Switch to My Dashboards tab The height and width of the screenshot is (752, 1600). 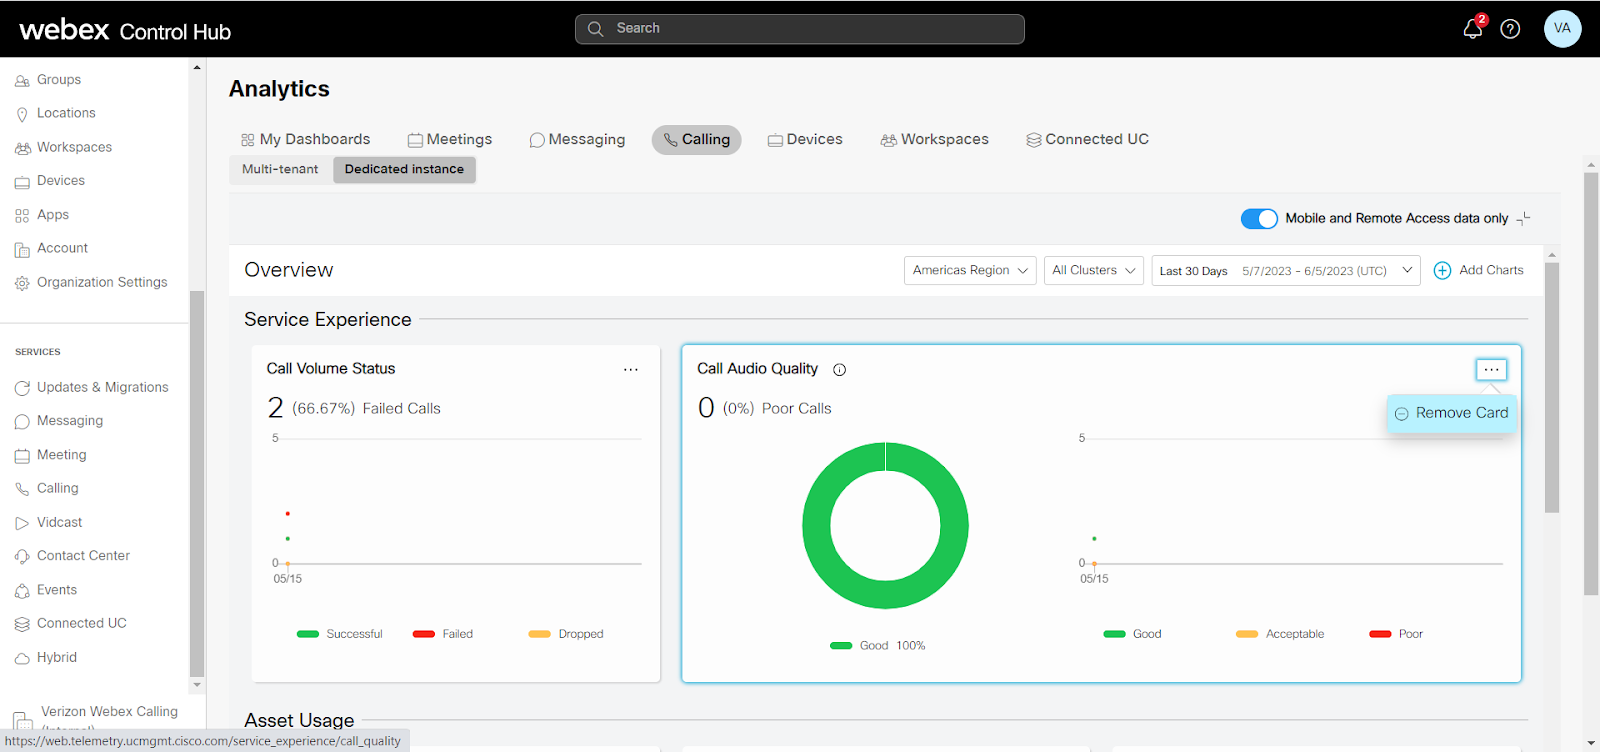(x=306, y=140)
